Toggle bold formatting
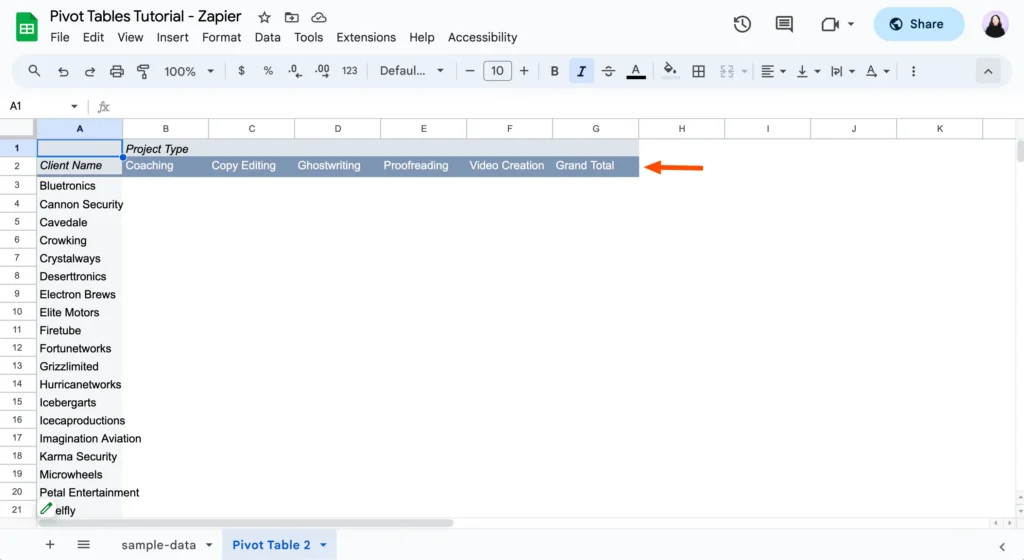This screenshot has height=560, width=1024. click(554, 71)
